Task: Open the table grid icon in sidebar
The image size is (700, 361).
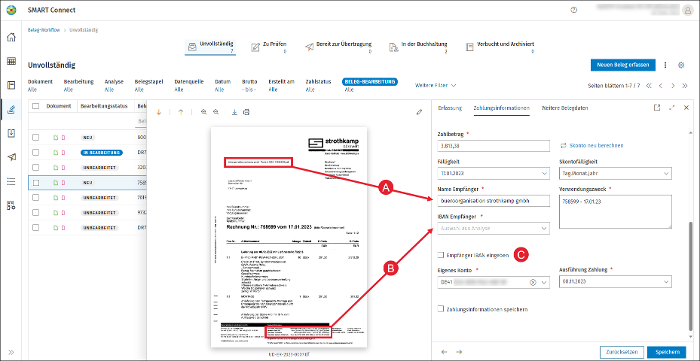Action: tap(12, 61)
